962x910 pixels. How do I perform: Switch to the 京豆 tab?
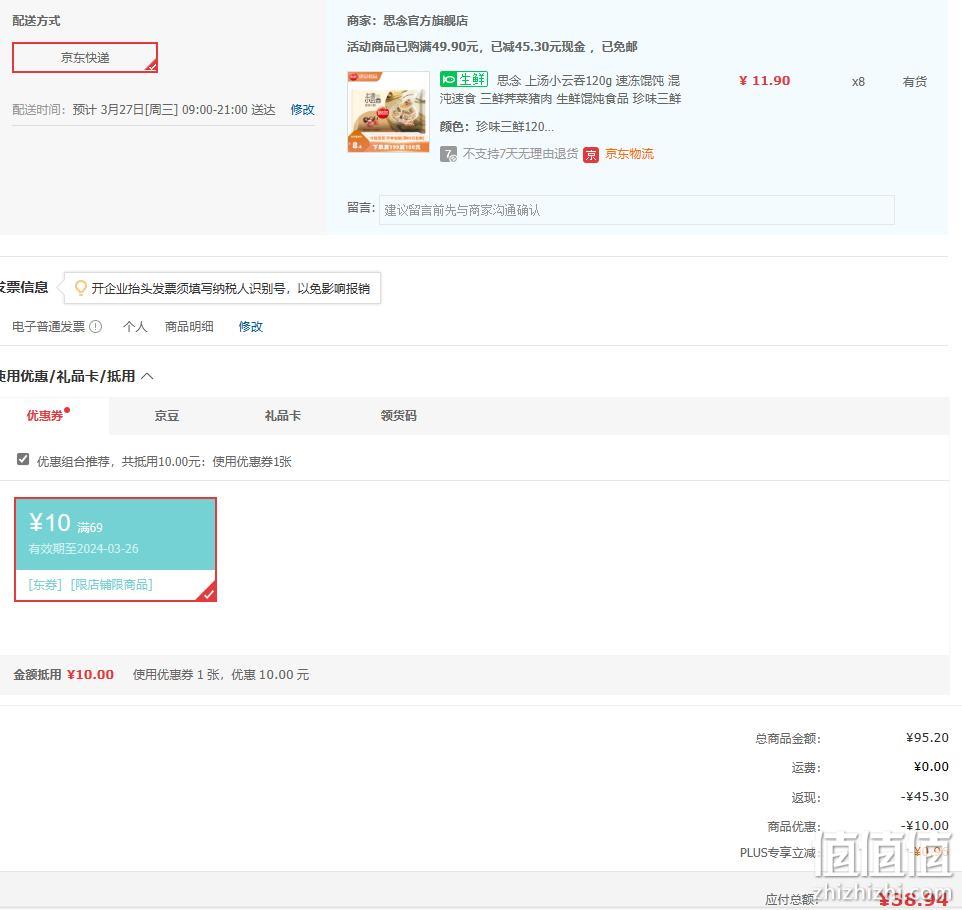(167, 415)
